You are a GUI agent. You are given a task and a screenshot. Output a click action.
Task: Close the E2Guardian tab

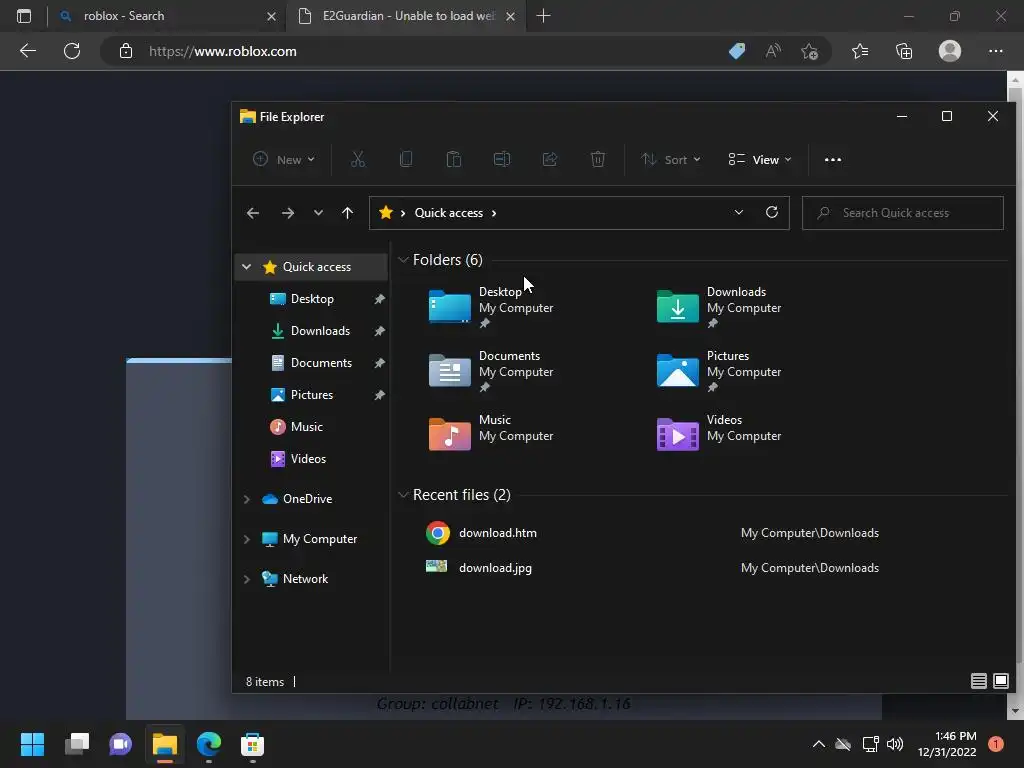point(510,16)
